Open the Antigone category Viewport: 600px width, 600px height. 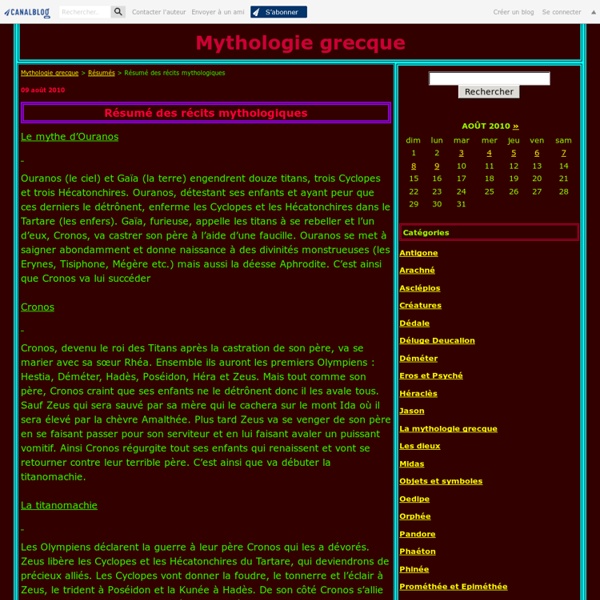[419, 253]
